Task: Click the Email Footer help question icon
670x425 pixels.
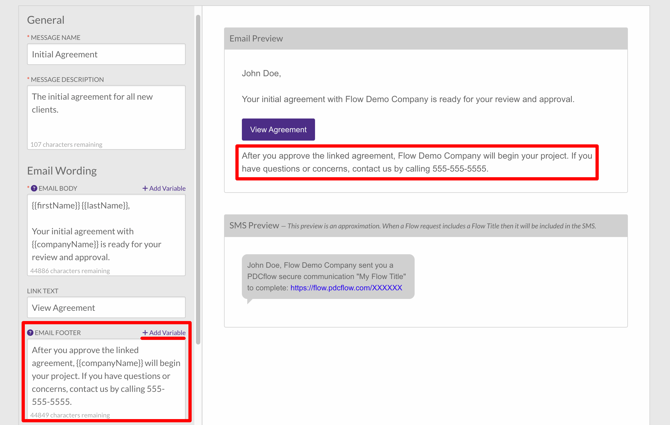Action: 30,333
